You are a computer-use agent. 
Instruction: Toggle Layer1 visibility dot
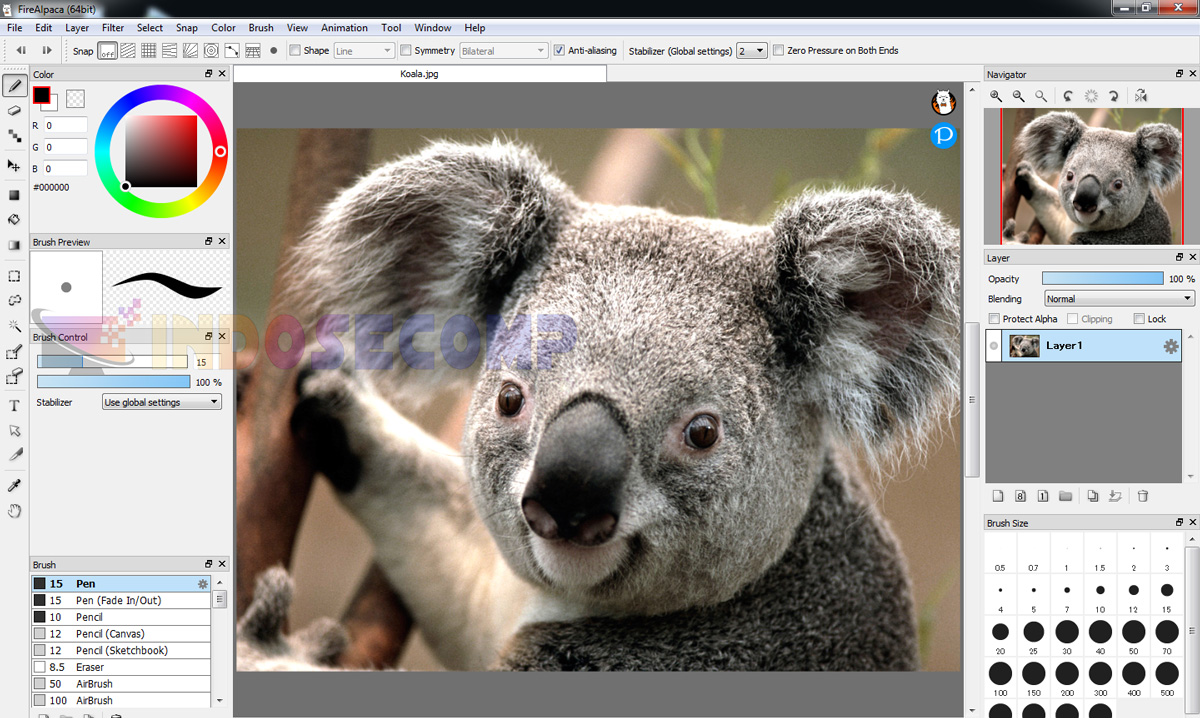click(x=994, y=346)
